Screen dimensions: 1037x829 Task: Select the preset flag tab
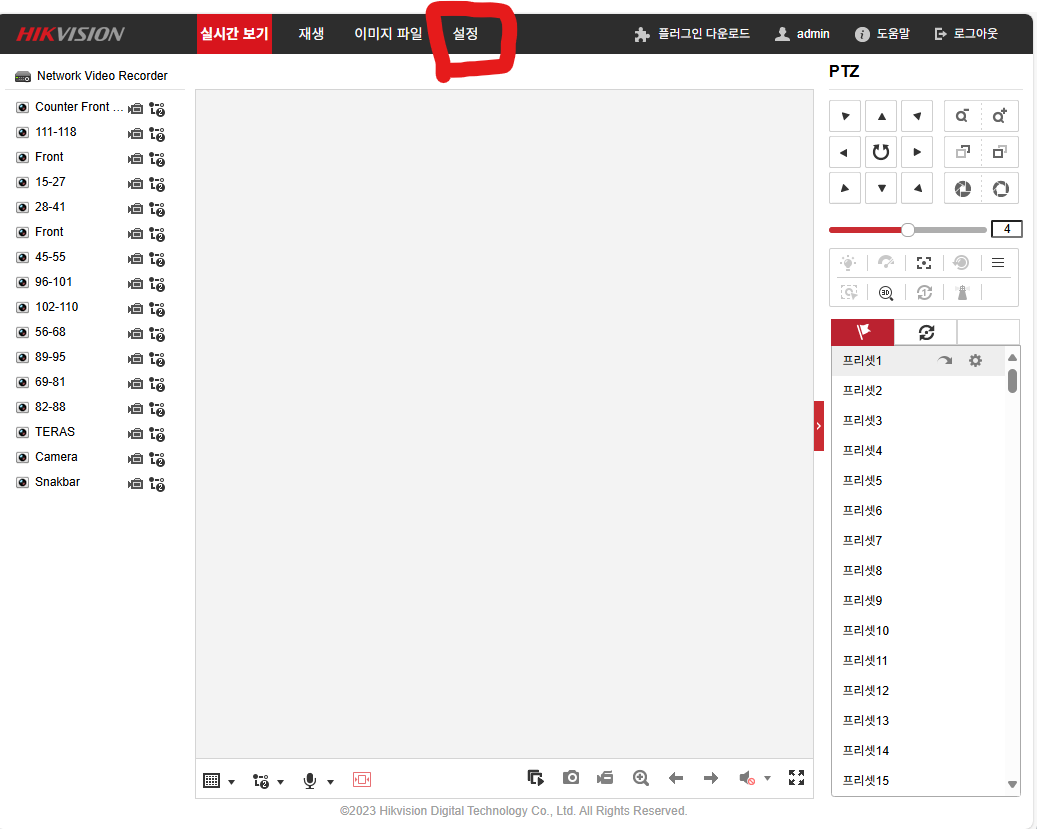[x=862, y=332]
